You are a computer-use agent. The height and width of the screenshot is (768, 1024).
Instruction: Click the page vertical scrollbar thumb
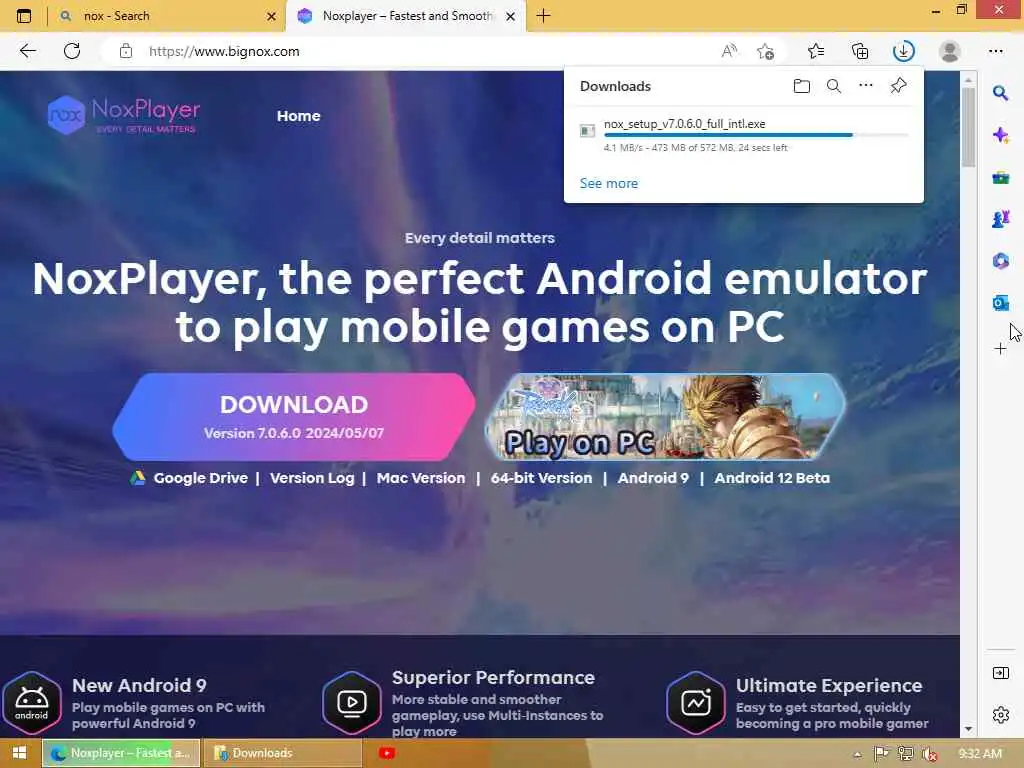968,127
